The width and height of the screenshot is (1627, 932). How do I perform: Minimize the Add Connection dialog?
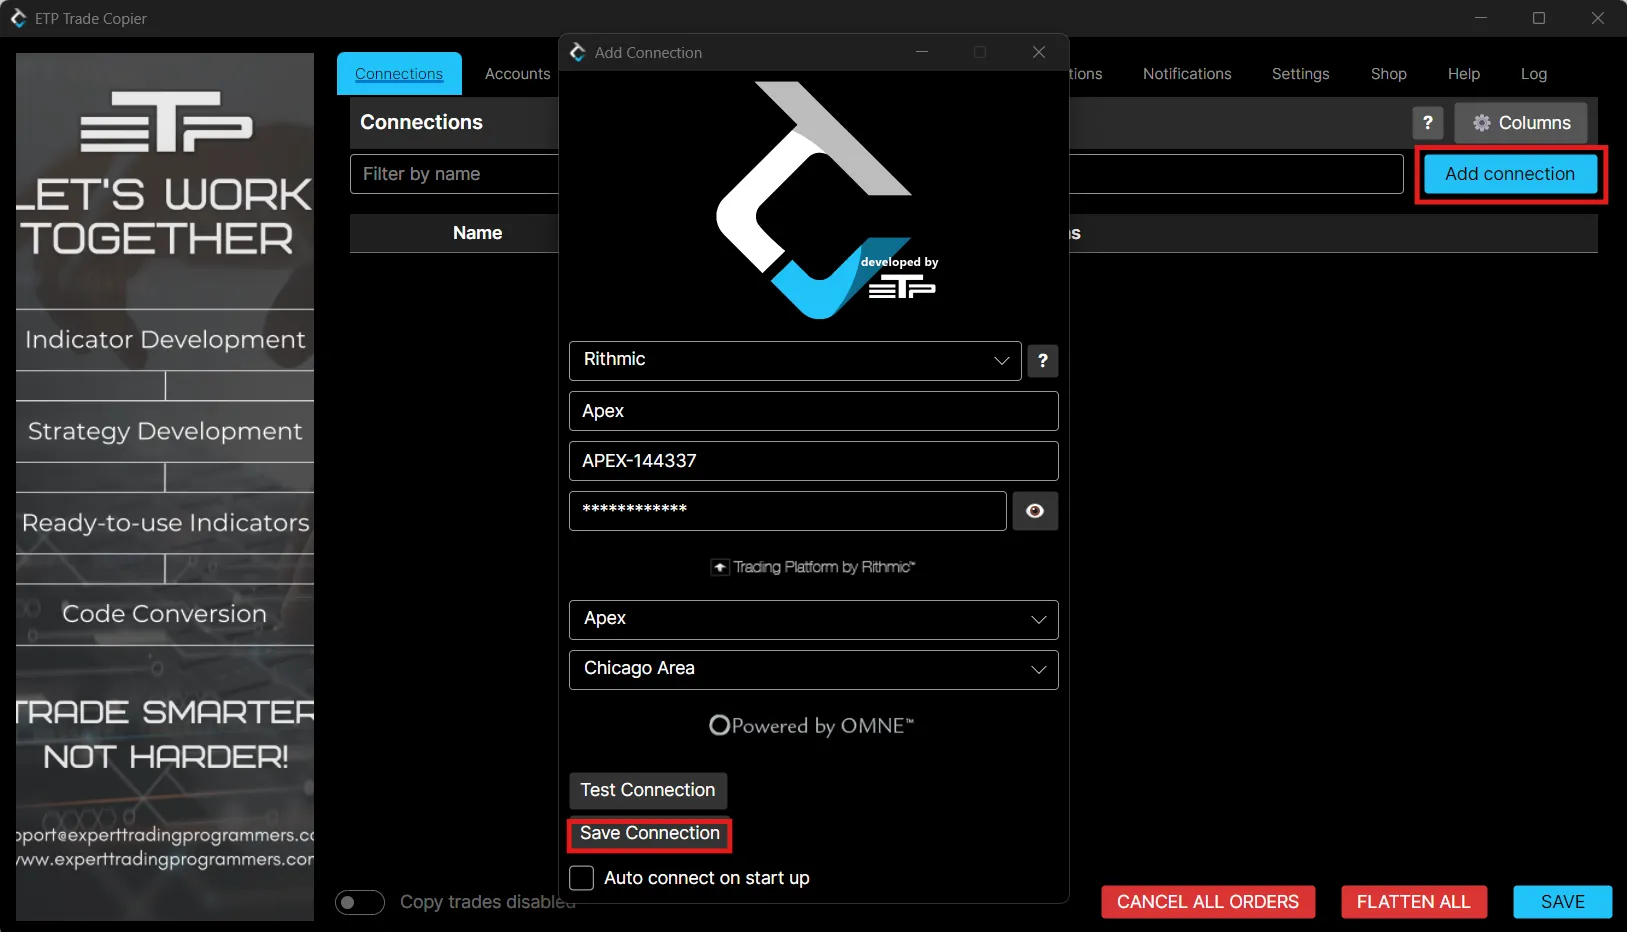pos(922,52)
